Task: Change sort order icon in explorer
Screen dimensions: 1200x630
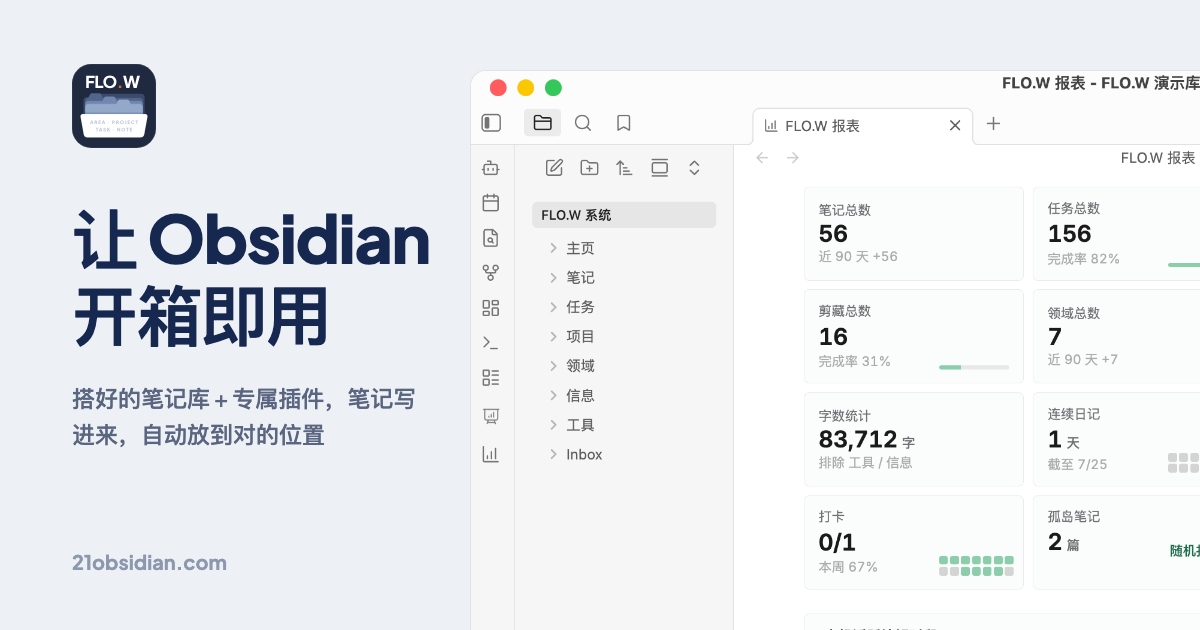Action: click(x=624, y=168)
